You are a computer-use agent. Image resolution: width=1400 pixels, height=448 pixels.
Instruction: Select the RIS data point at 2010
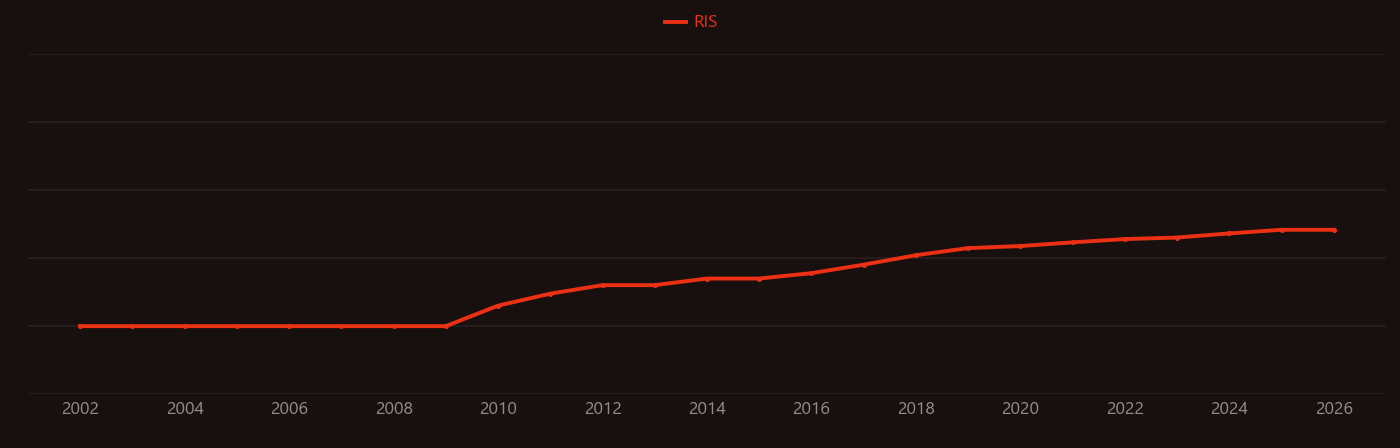(x=498, y=305)
